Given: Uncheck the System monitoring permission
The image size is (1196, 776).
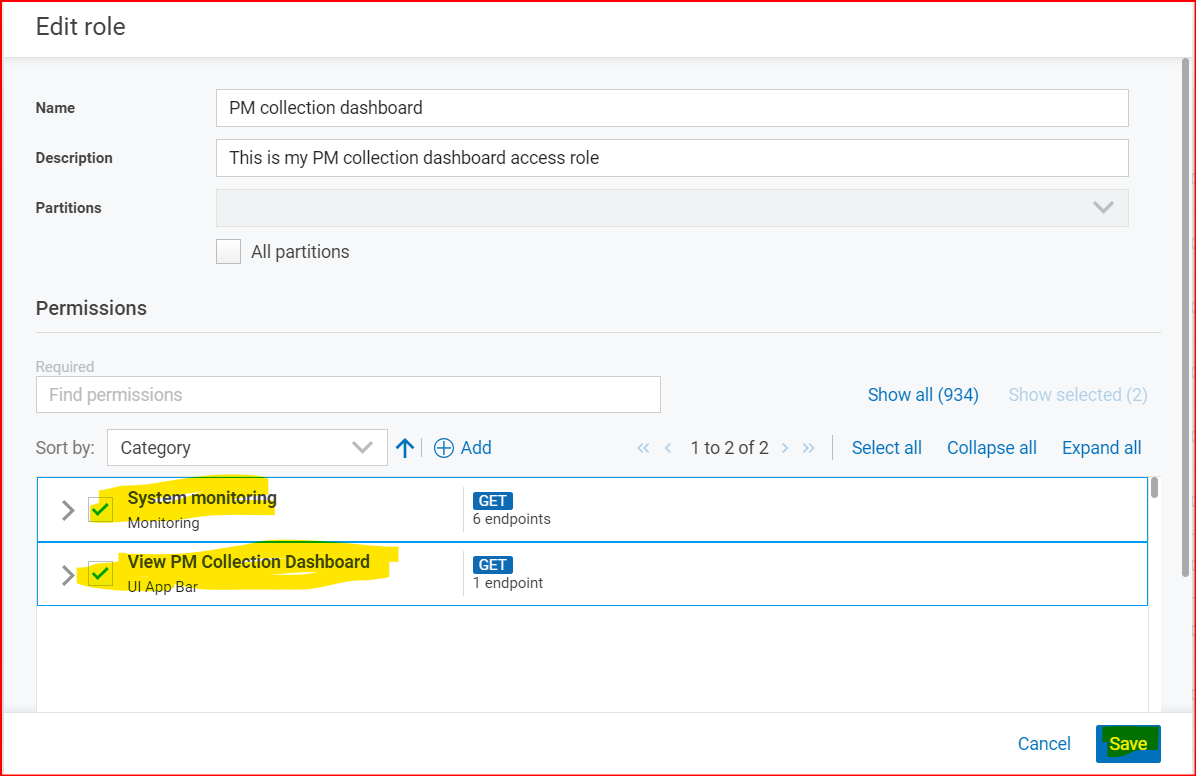Looking at the screenshot, I should click(100, 509).
